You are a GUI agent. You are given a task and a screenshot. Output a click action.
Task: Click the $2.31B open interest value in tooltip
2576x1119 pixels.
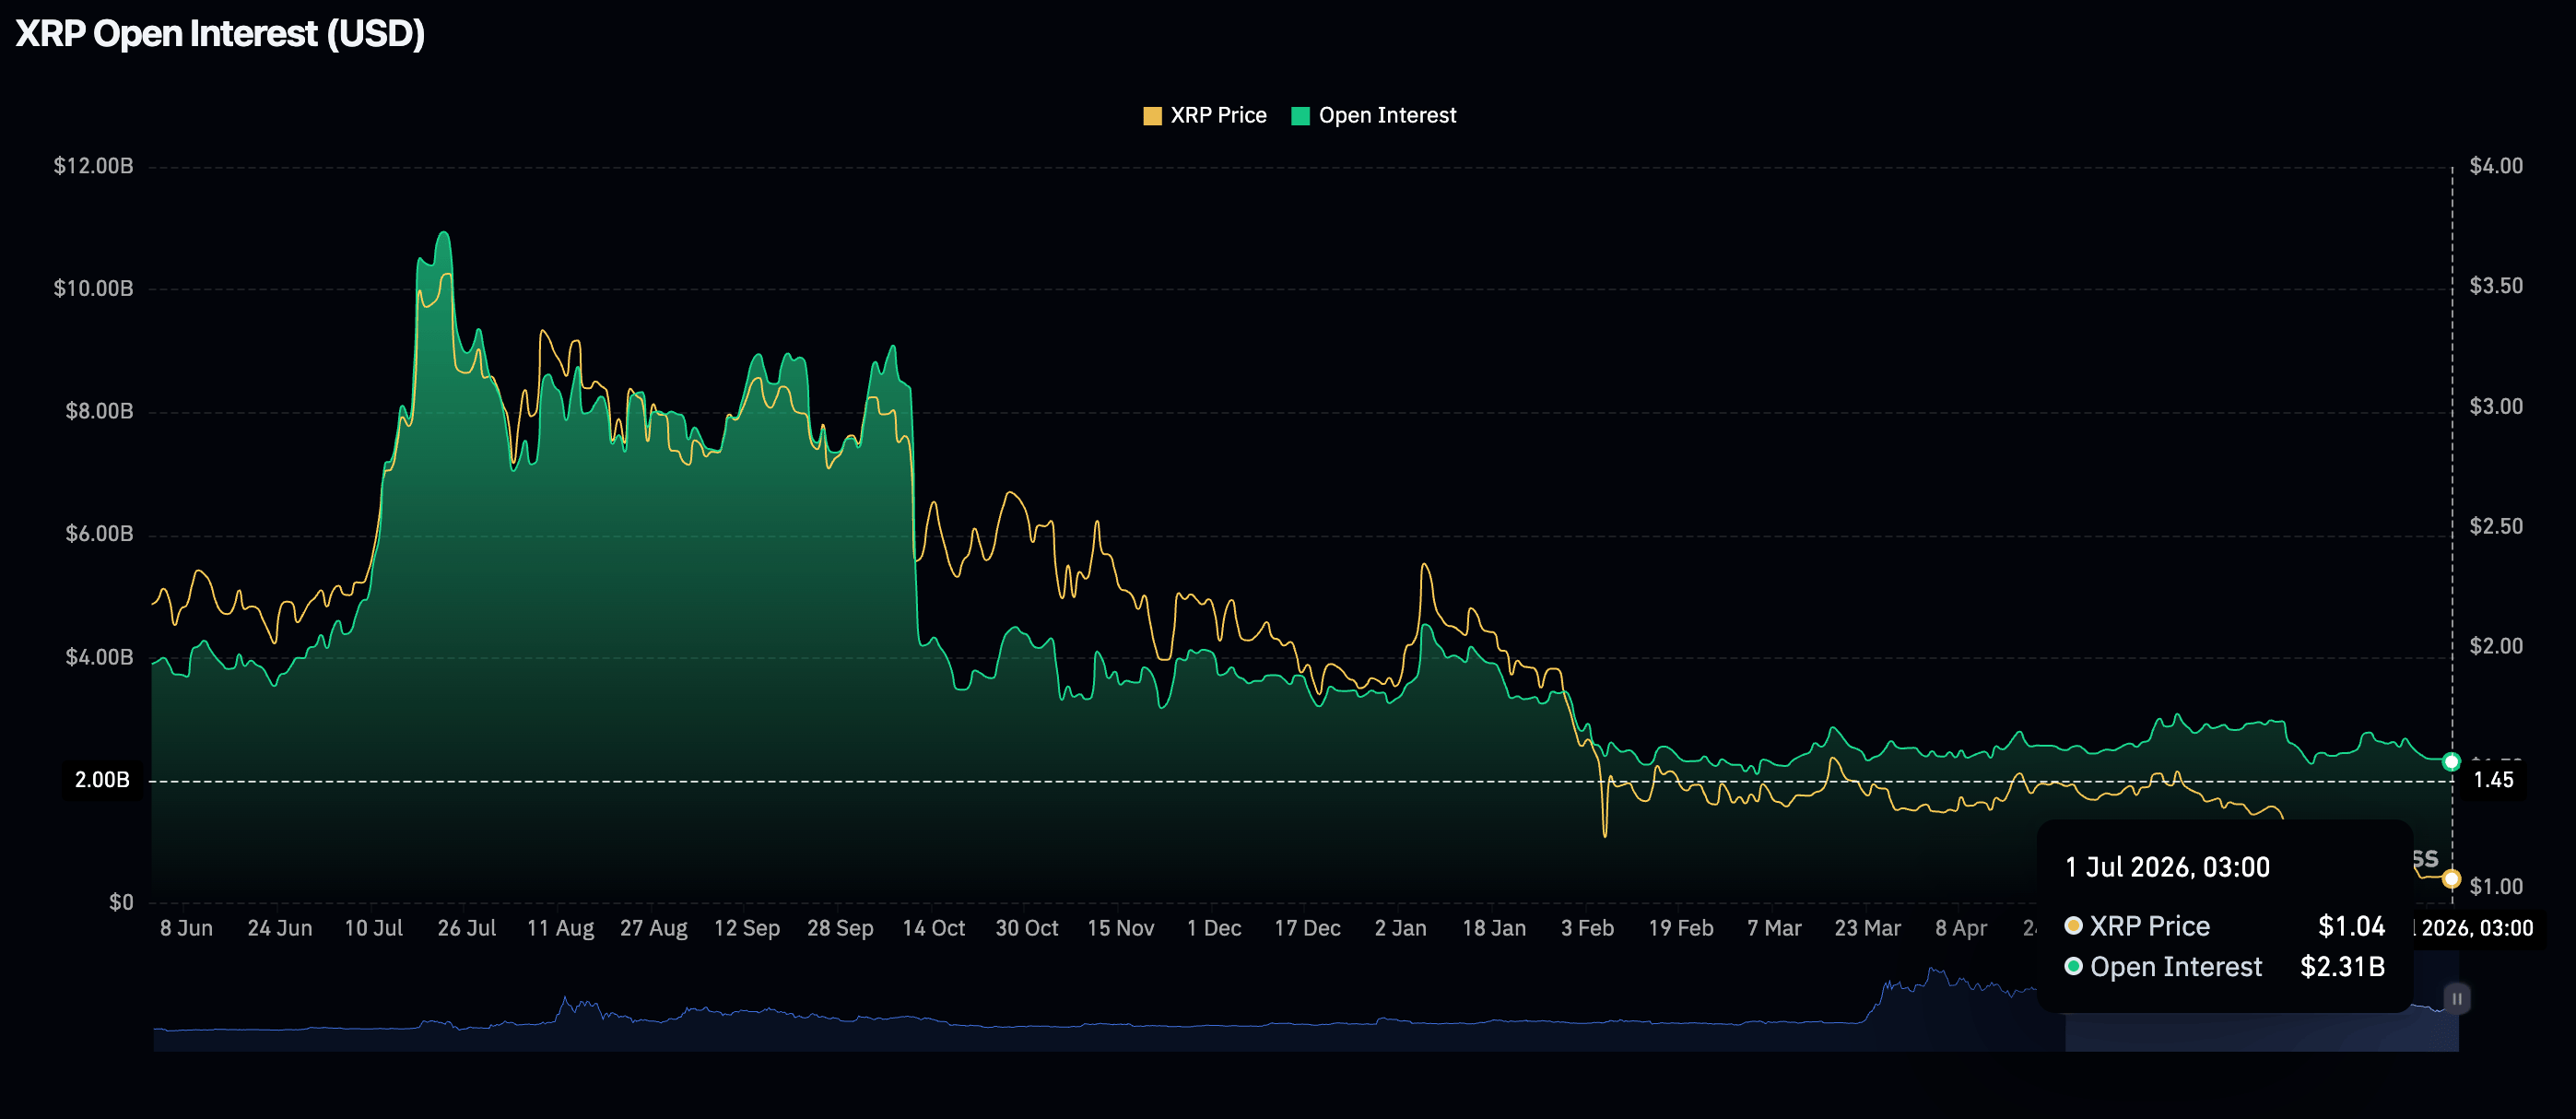(x=2342, y=967)
